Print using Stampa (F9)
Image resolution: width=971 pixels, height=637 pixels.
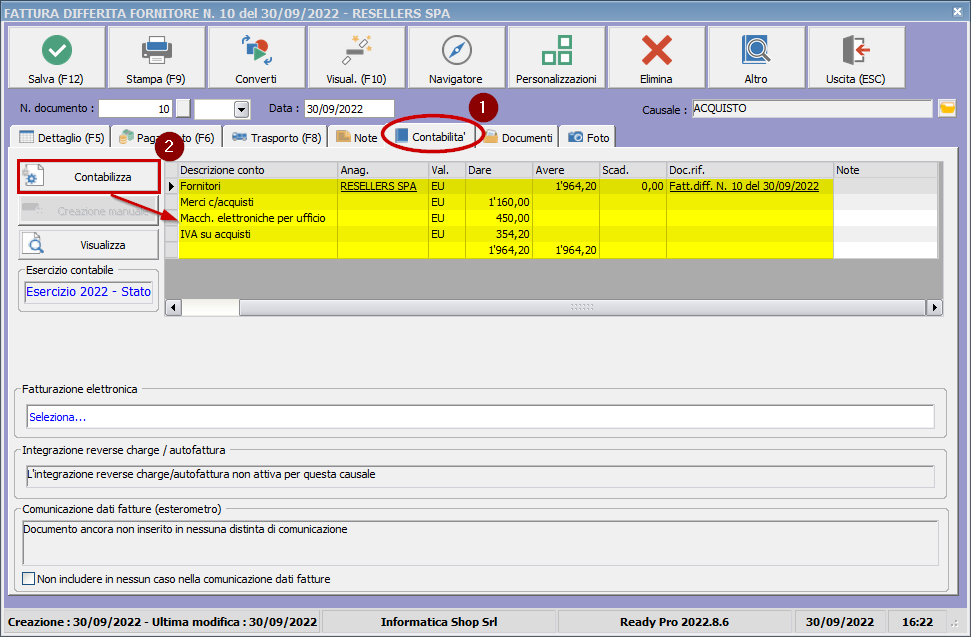tap(156, 58)
